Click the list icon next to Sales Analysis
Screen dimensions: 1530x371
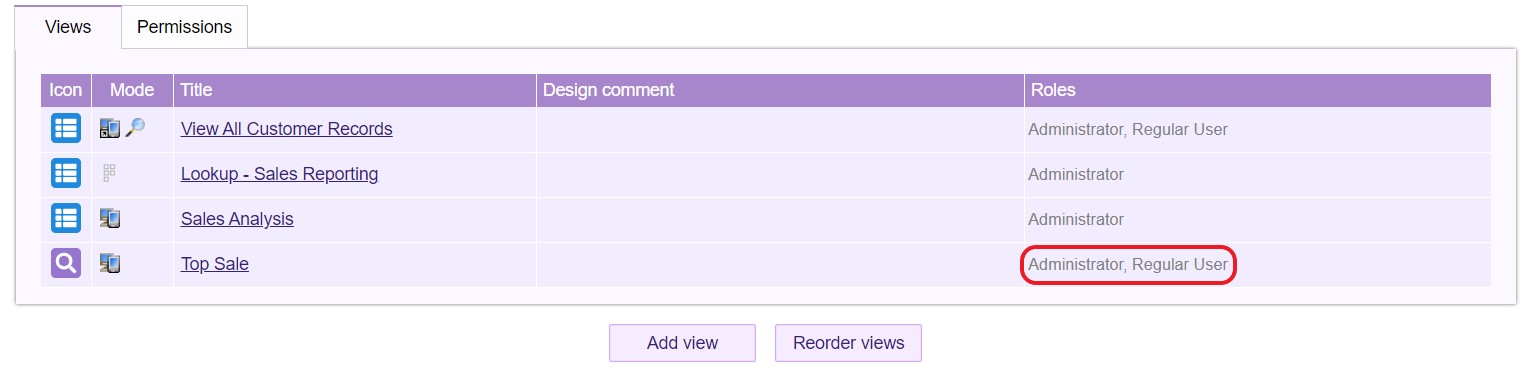(x=66, y=219)
